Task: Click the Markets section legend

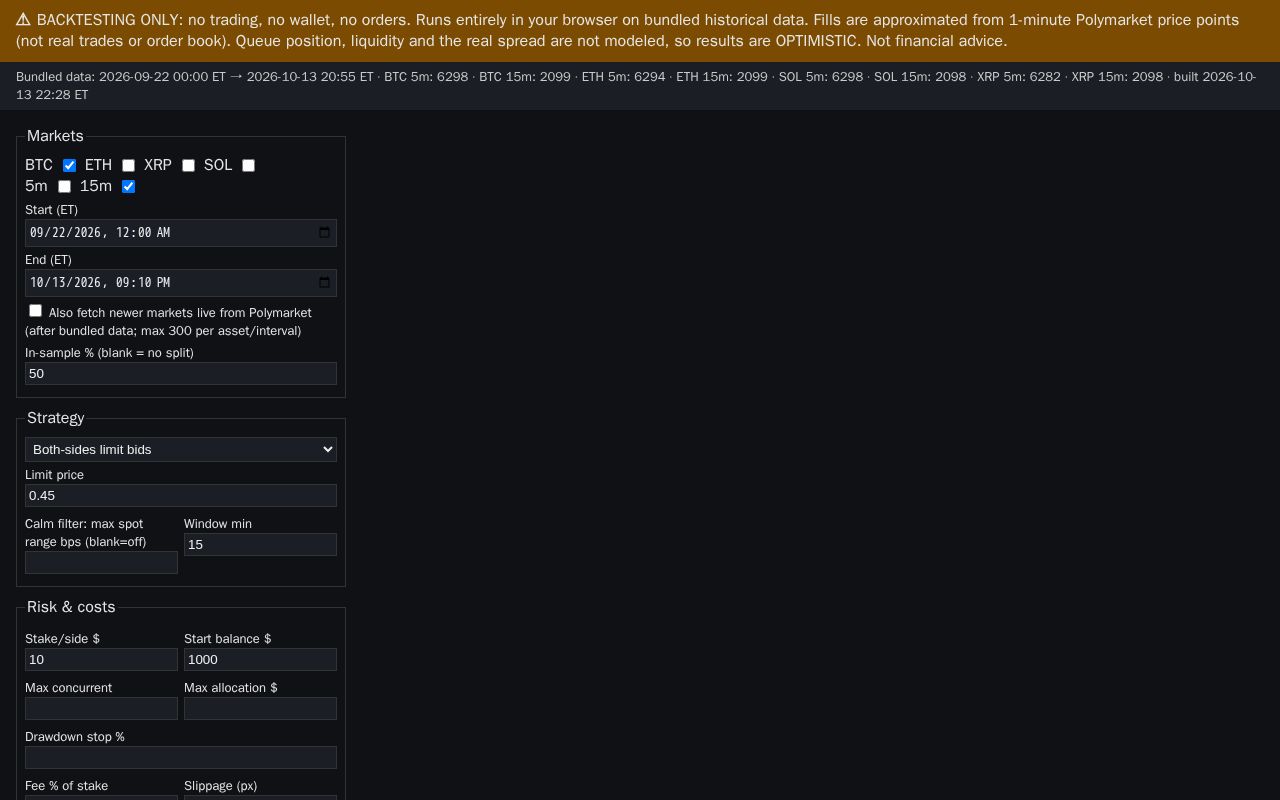Action: (55, 136)
